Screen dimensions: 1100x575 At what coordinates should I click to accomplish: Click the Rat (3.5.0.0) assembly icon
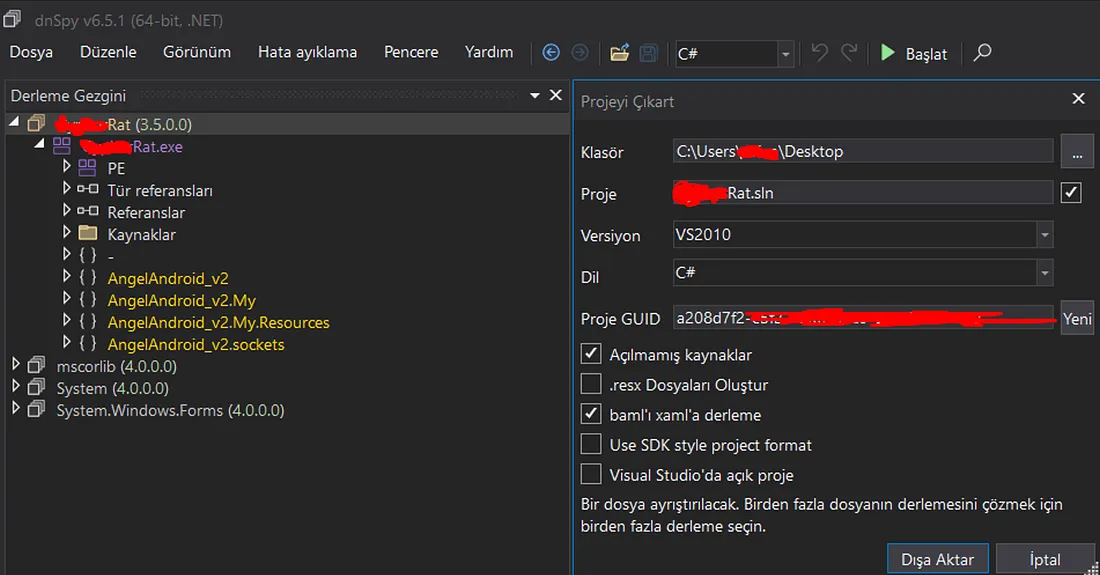pyautogui.click(x=36, y=124)
